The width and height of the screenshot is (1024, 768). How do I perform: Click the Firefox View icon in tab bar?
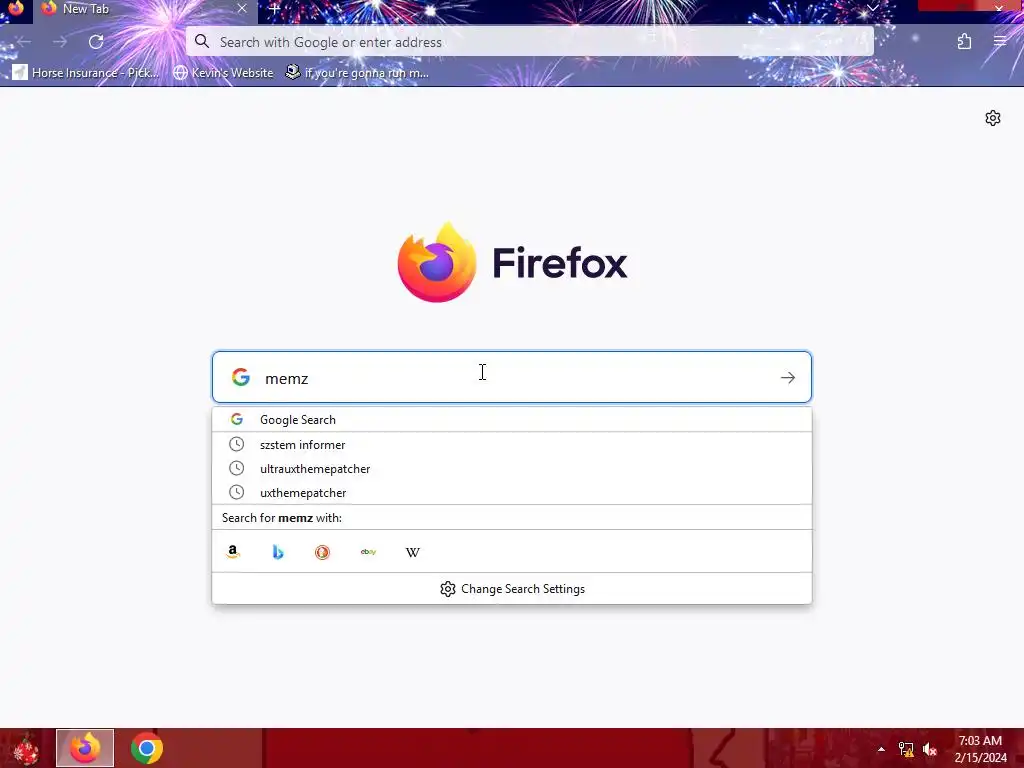point(16,8)
